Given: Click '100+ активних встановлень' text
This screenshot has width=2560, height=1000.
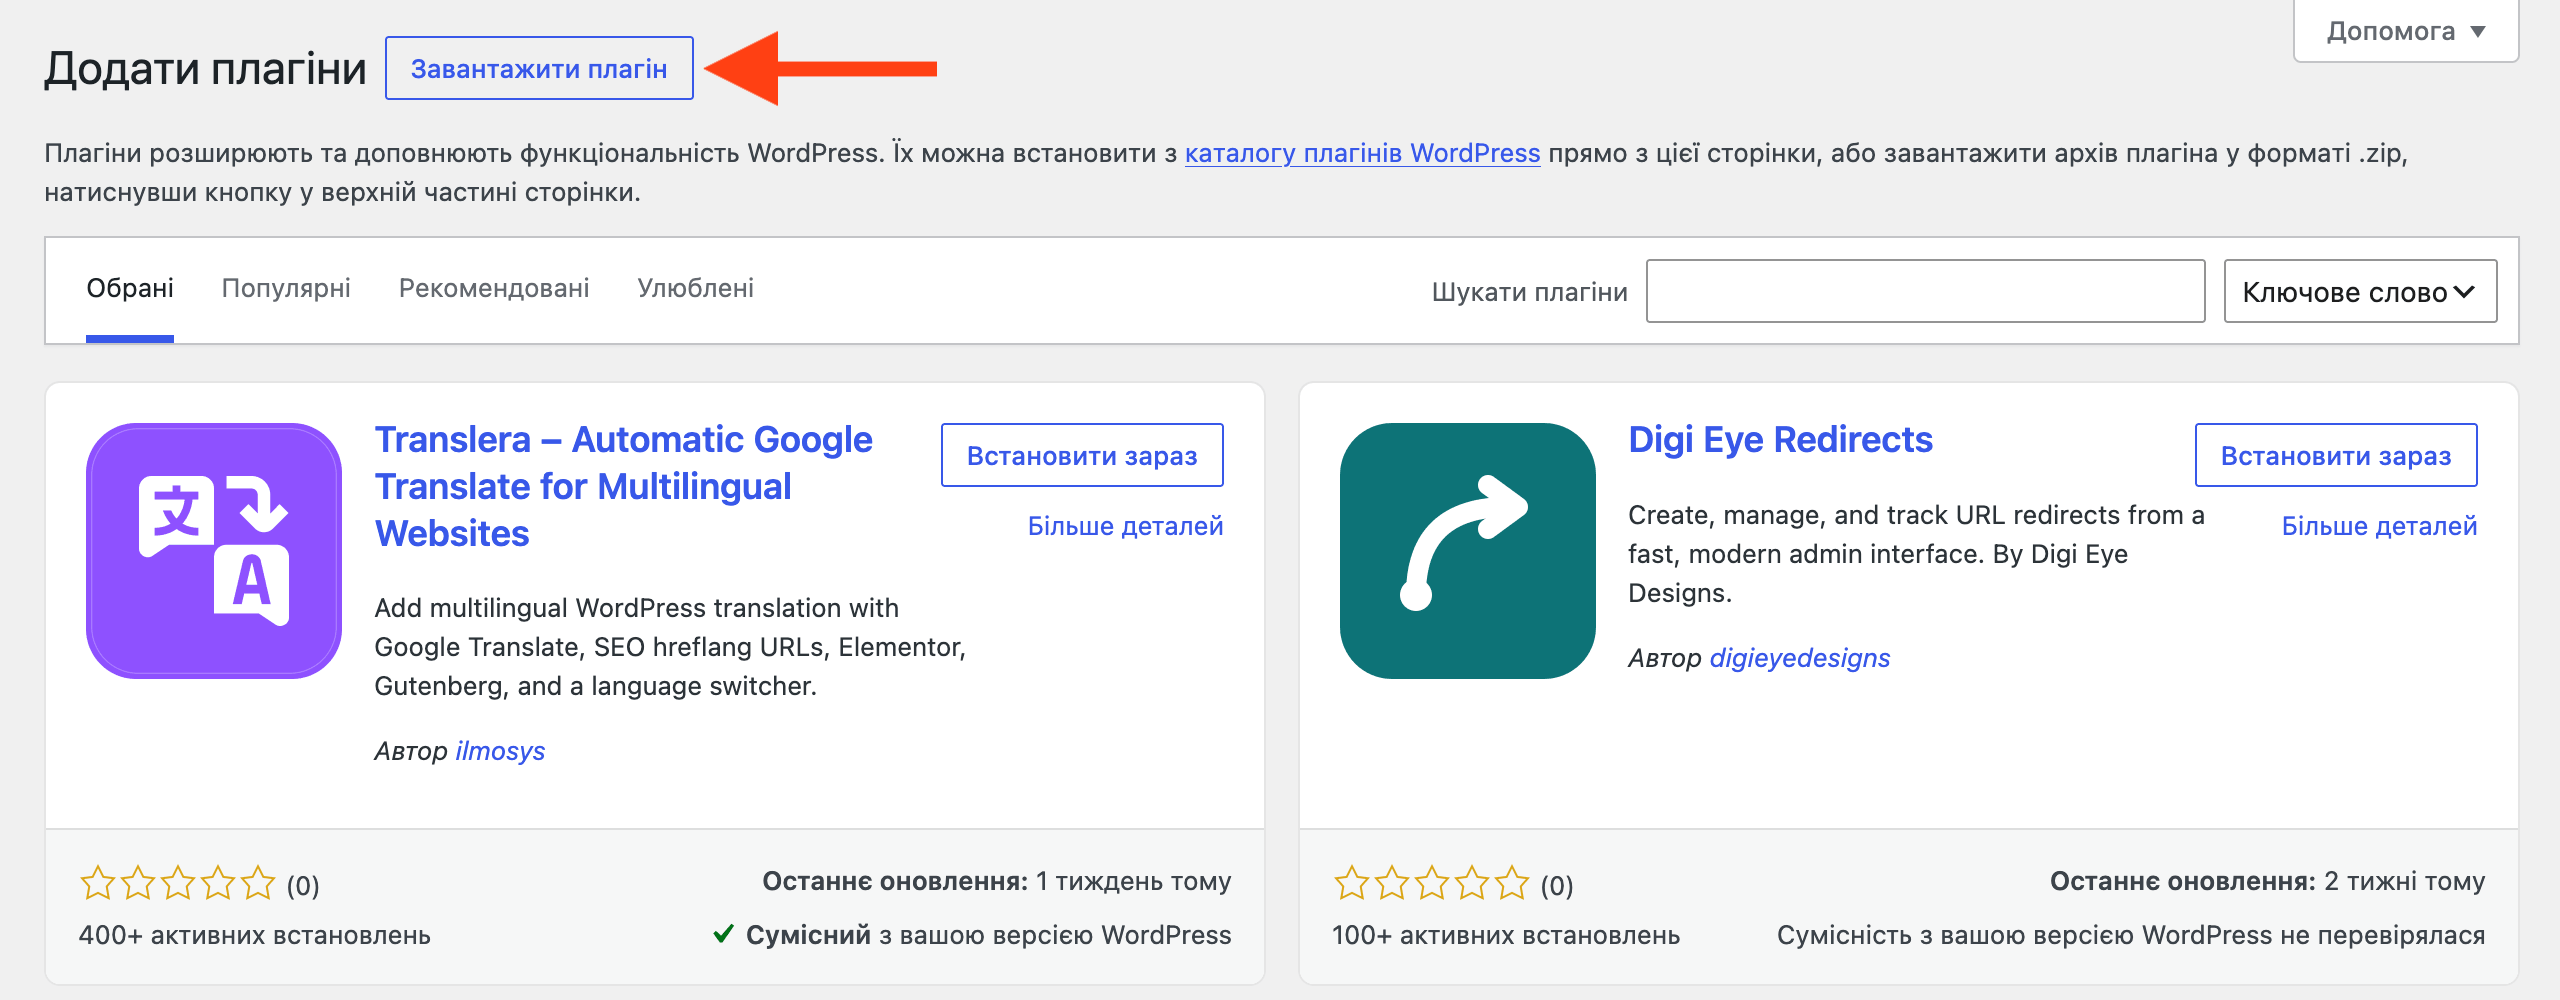Looking at the screenshot, I should 1506,936.
